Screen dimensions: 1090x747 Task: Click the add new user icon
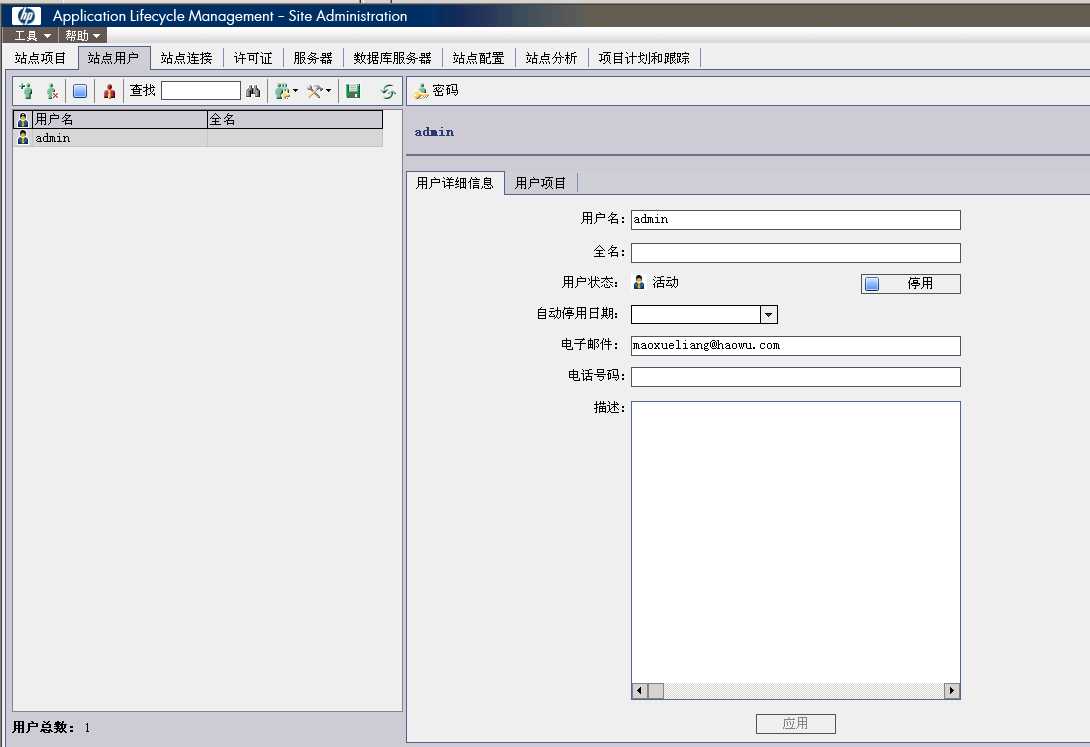[26, 91]
